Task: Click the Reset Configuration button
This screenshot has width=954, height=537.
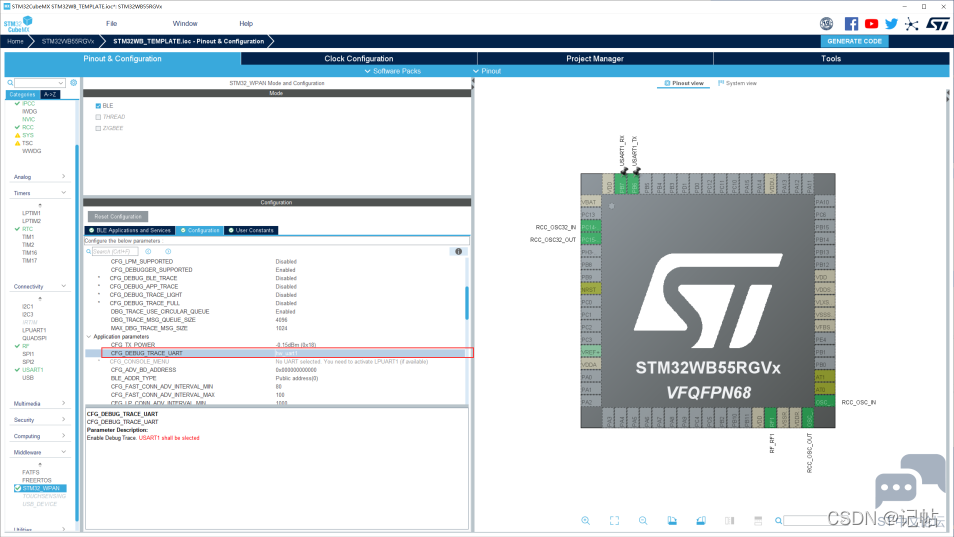Action: (x=118, y=217)
